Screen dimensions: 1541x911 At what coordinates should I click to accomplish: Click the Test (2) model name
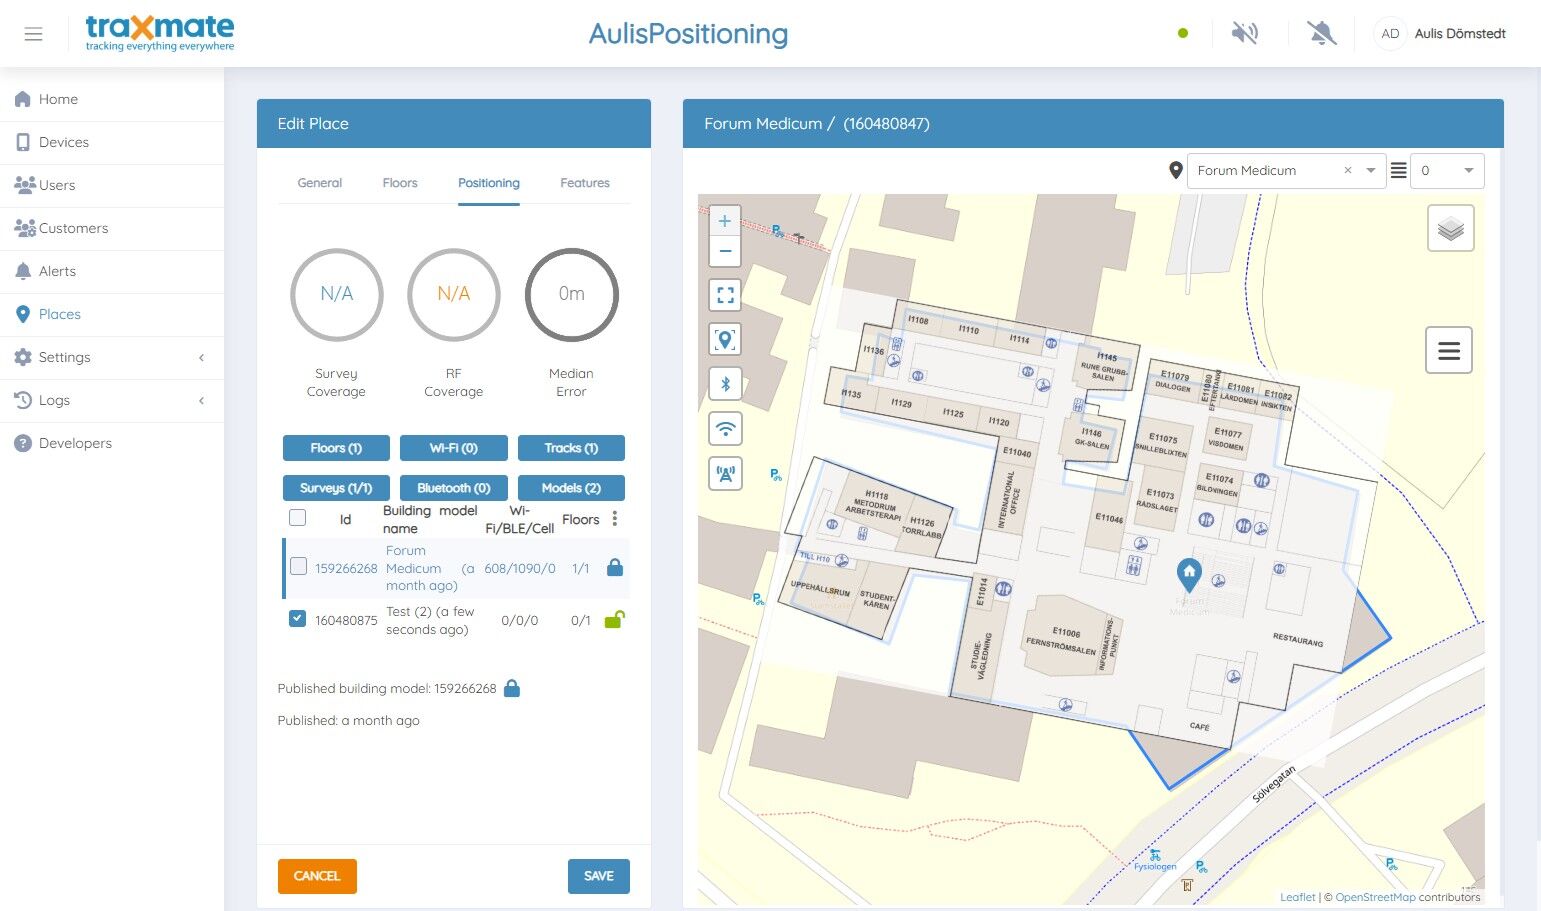point(430,620)
